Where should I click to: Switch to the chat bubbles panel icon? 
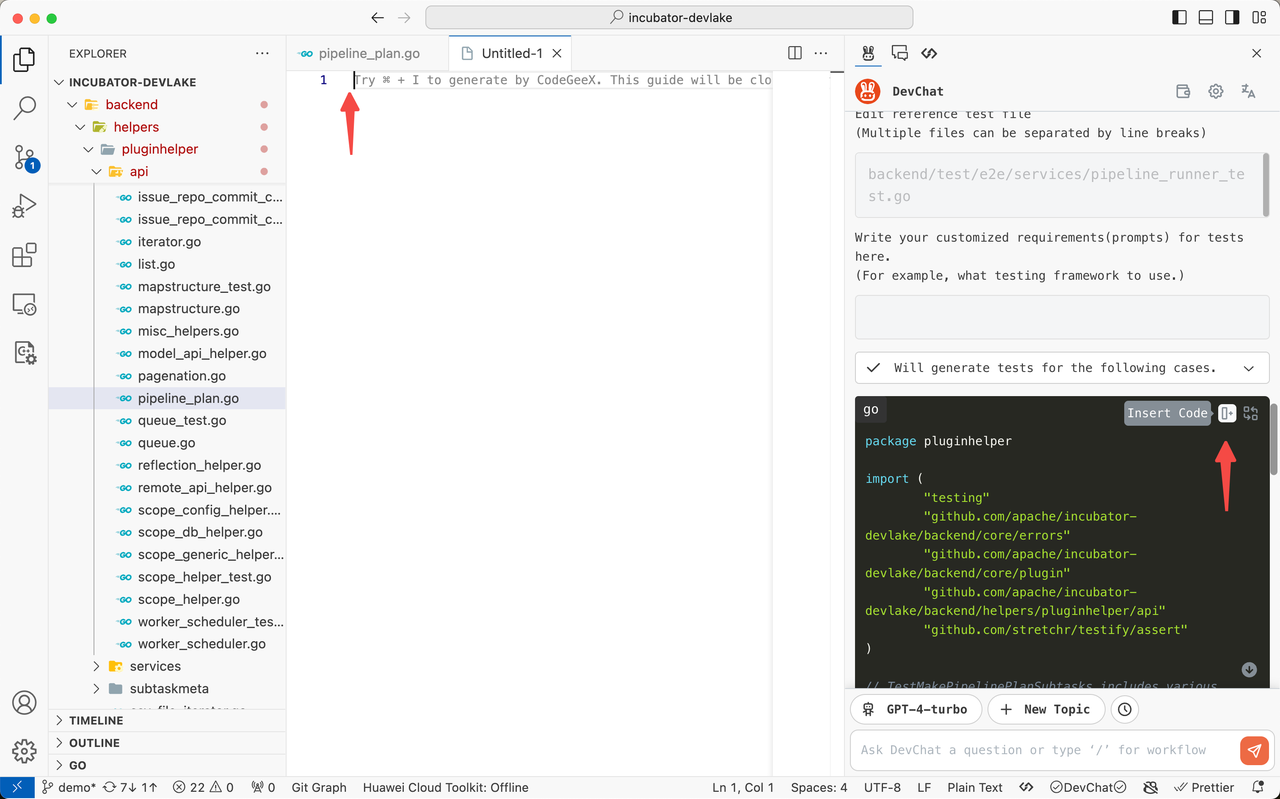[899, 53]
